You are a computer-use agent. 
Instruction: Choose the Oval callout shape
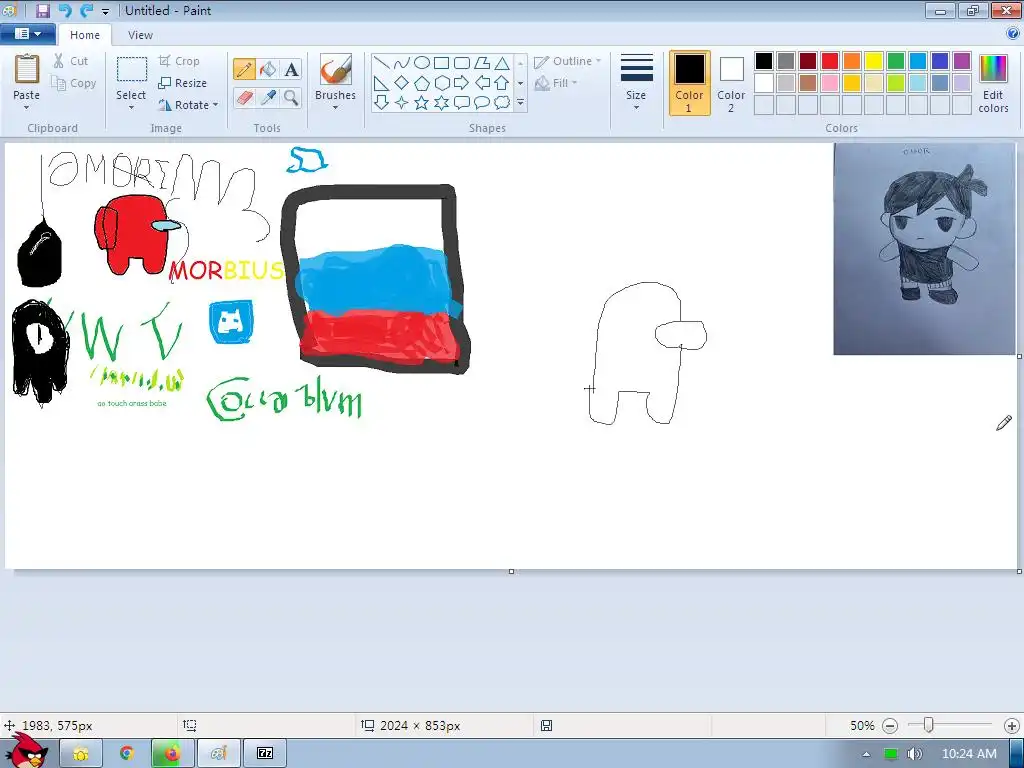(x=482, y=103)
